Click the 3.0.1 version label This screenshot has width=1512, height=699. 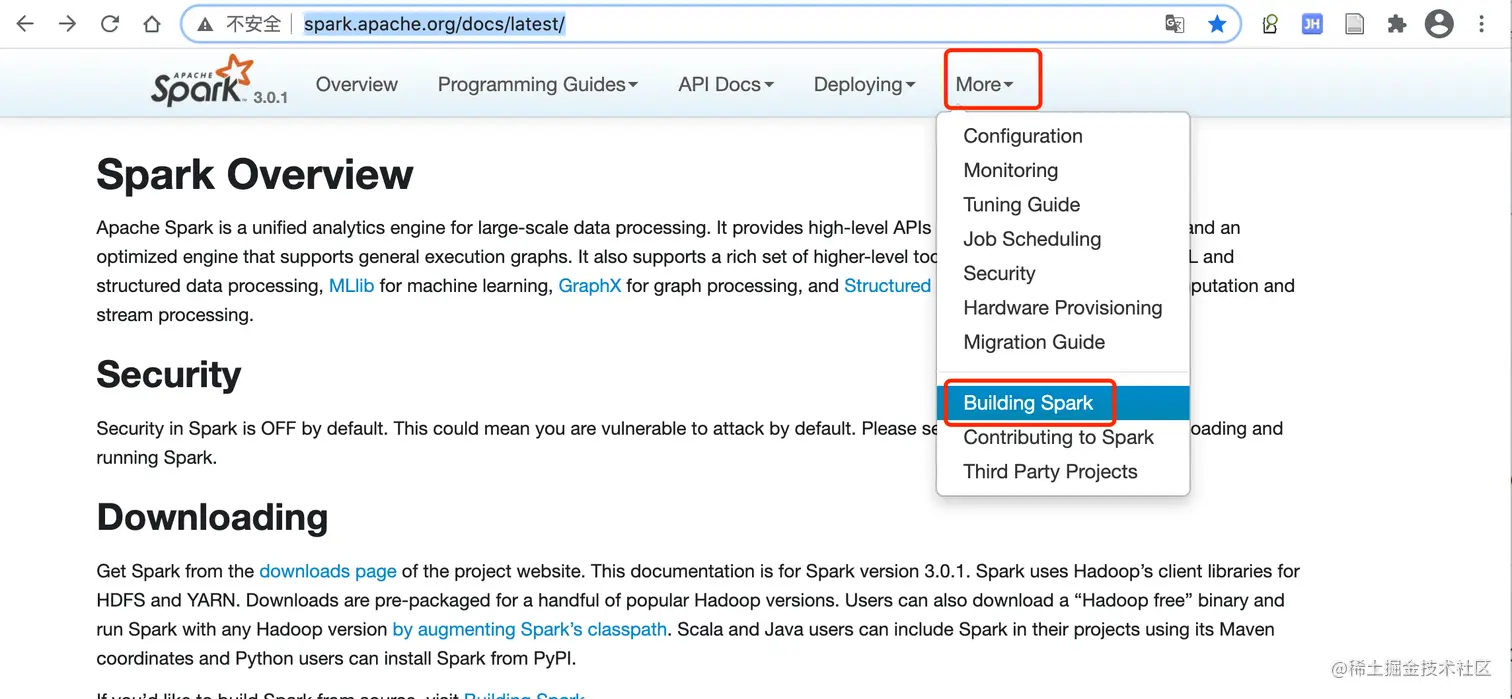(x=270, y=98)
